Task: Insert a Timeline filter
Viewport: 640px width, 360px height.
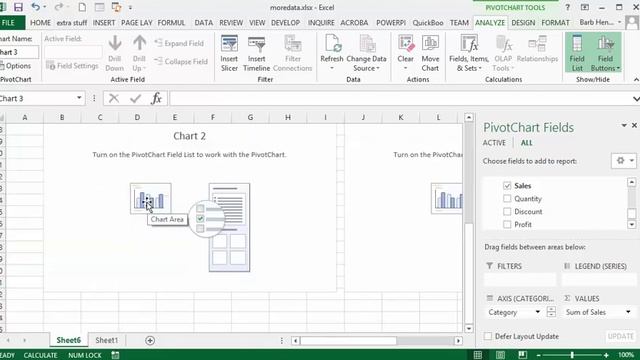Action: click(x=256, y=53)
